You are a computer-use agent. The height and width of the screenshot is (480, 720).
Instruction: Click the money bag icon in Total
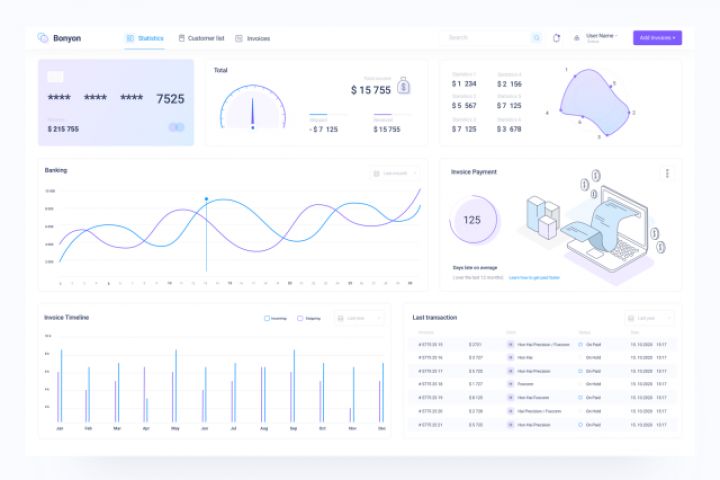pyautogui.click(x=403, y=86)
